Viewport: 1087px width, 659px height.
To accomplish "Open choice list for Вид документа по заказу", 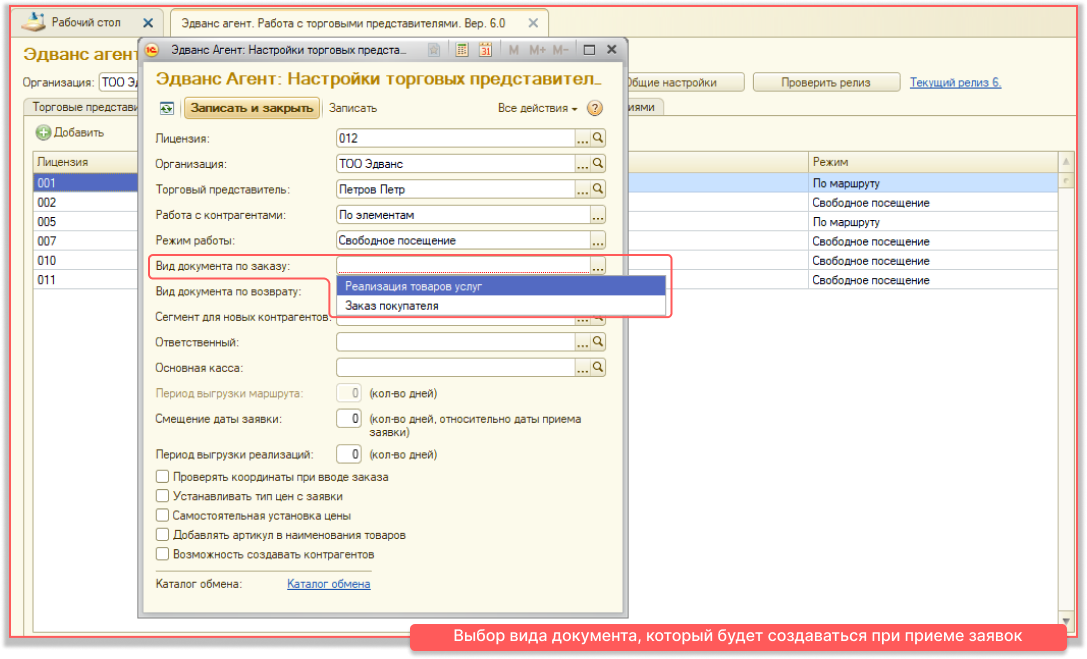I will (598, 266).
